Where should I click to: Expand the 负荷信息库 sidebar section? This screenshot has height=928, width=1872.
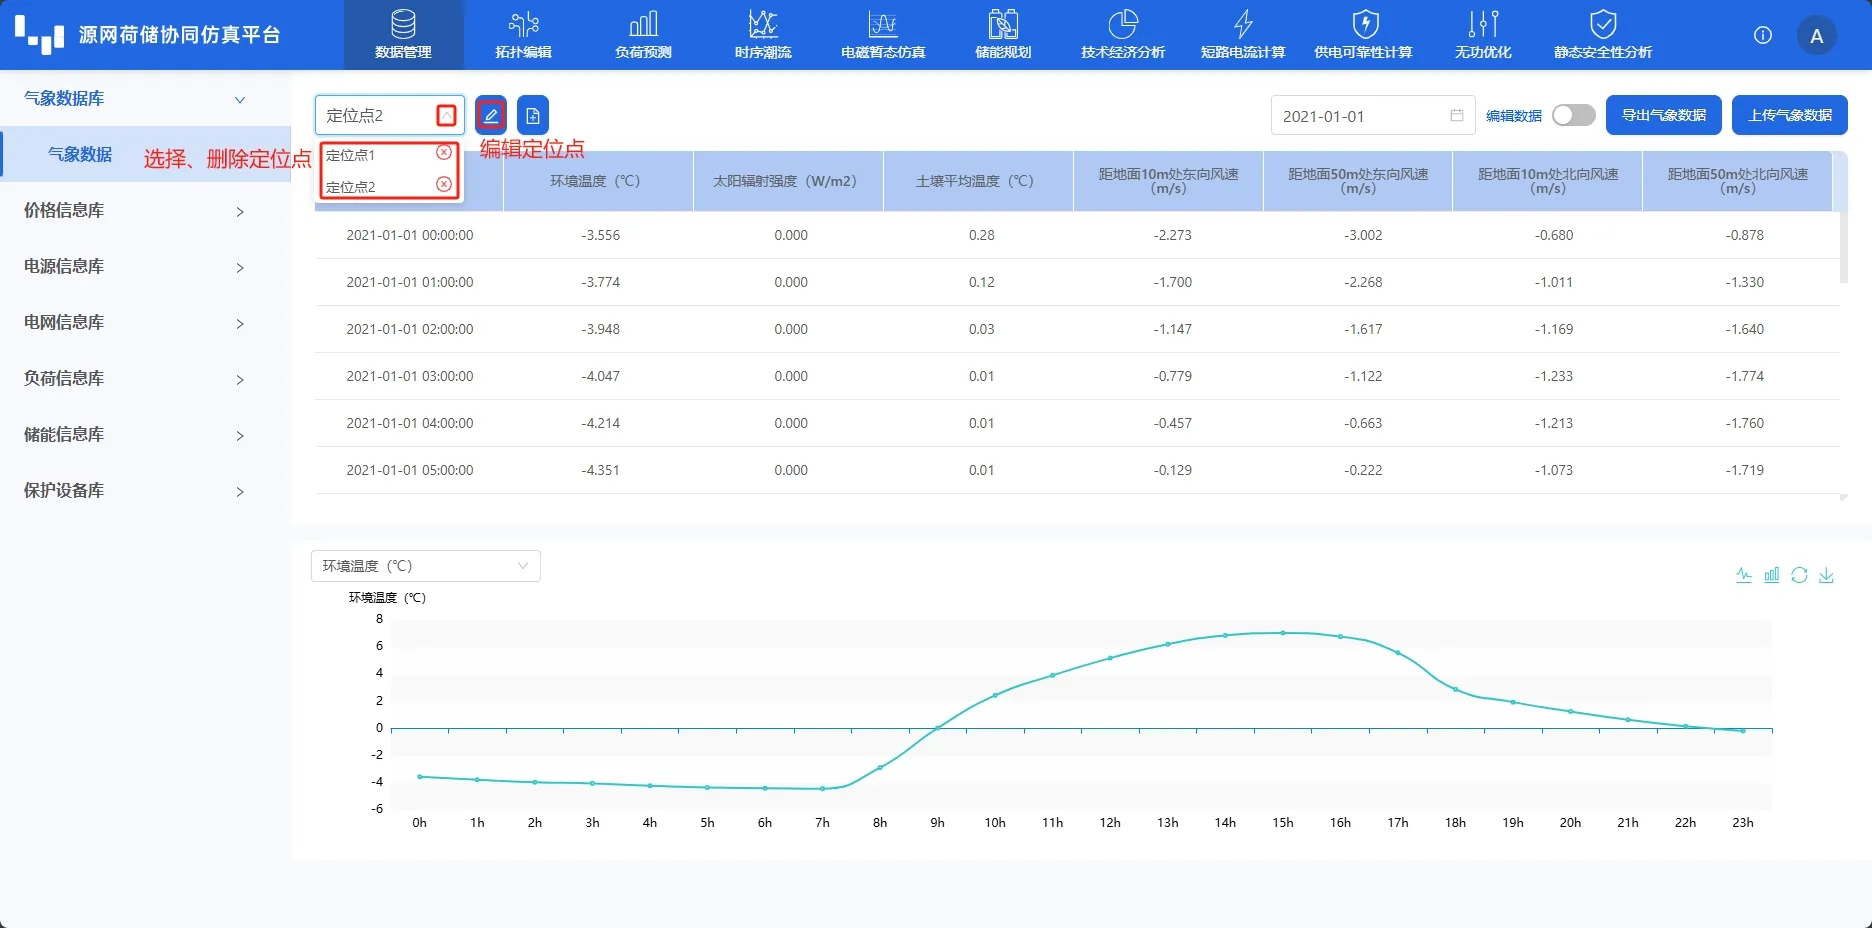click(x=239, y=379)
